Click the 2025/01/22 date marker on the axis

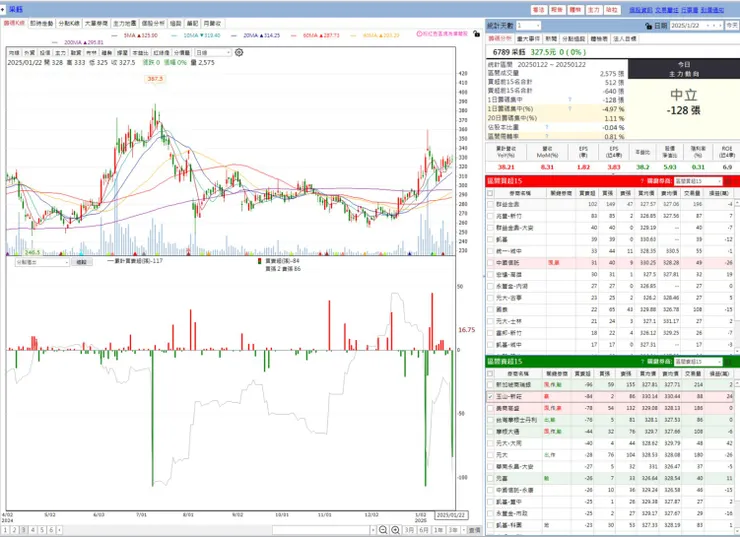(x=451, y=515)
